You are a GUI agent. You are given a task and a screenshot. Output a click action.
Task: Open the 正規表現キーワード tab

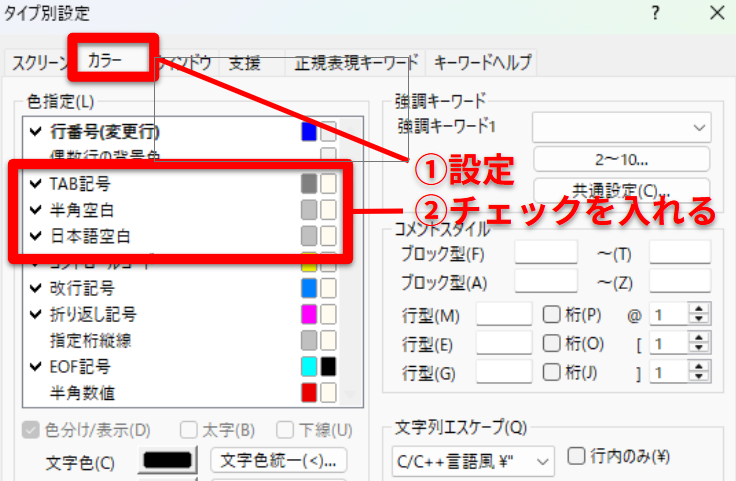coord(356,62)
